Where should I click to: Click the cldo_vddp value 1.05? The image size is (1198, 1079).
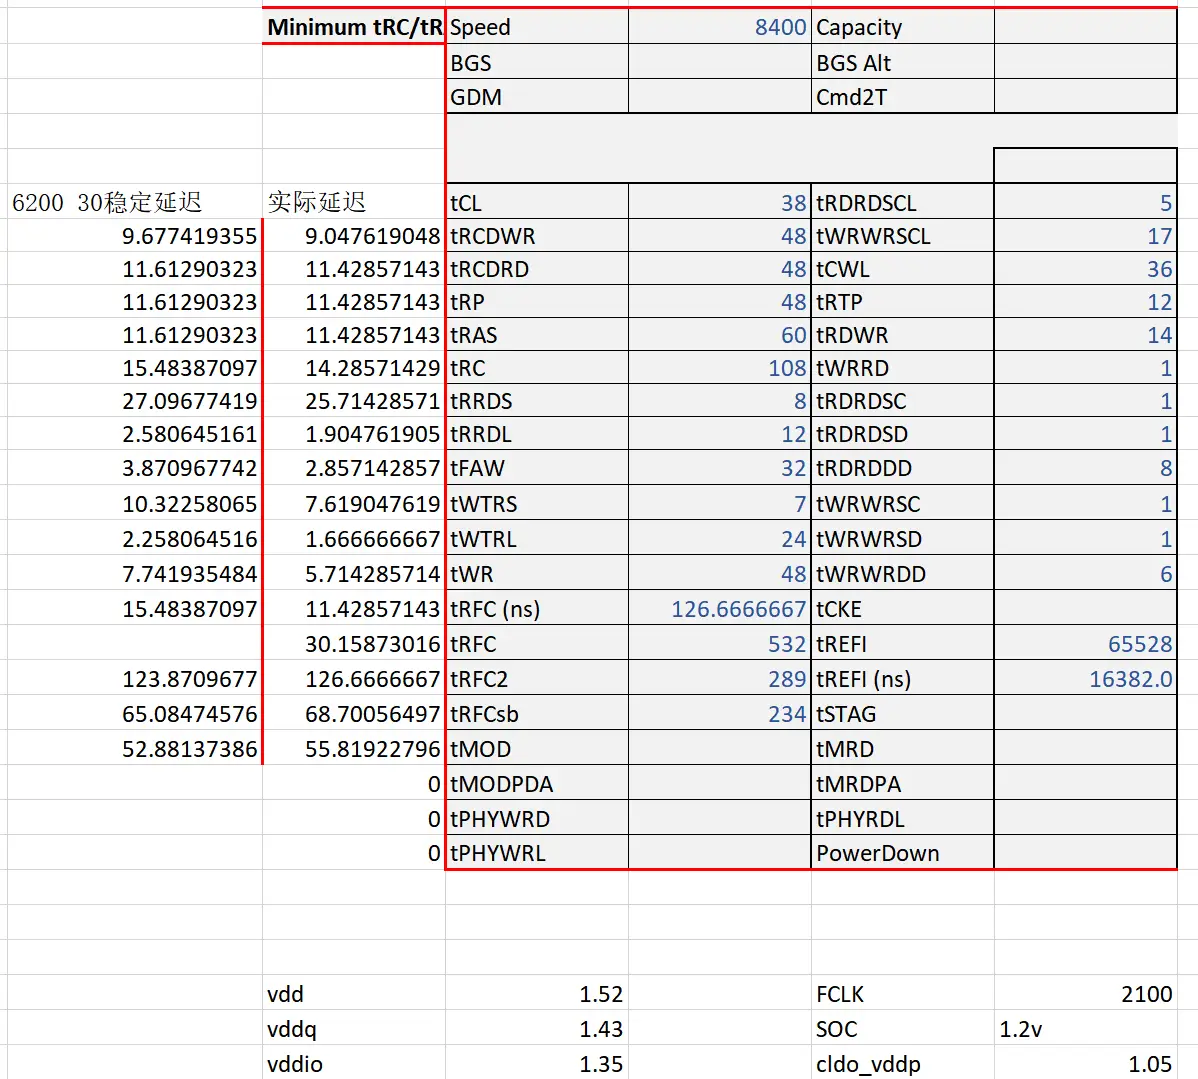click(x=1085, y=1063)
